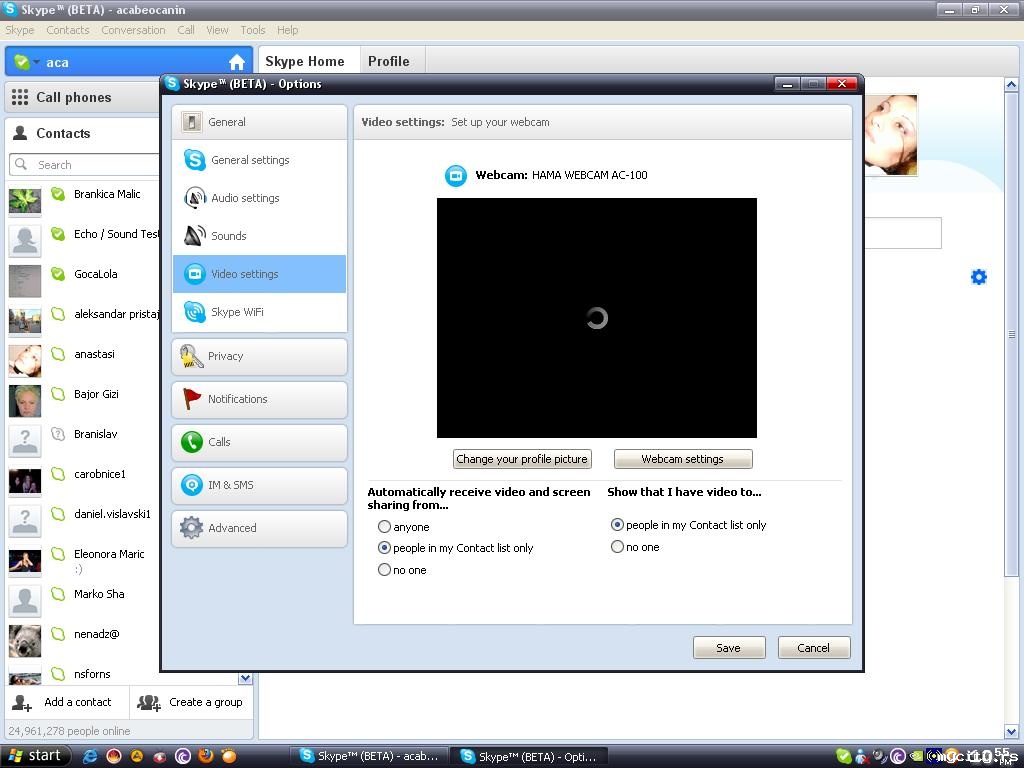
Task: Expand the General options section
Action: pos(259,122)
